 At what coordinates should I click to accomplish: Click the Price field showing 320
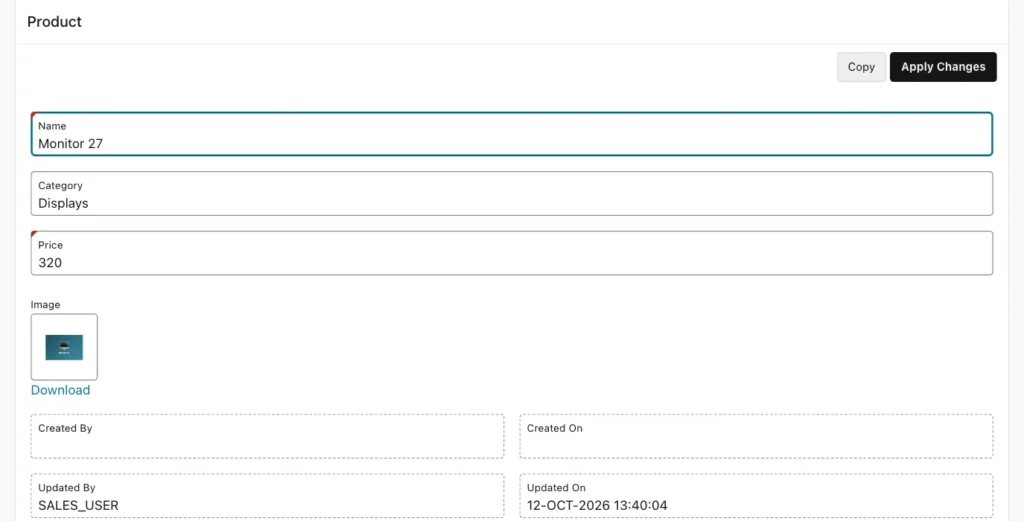coord(512,253)
